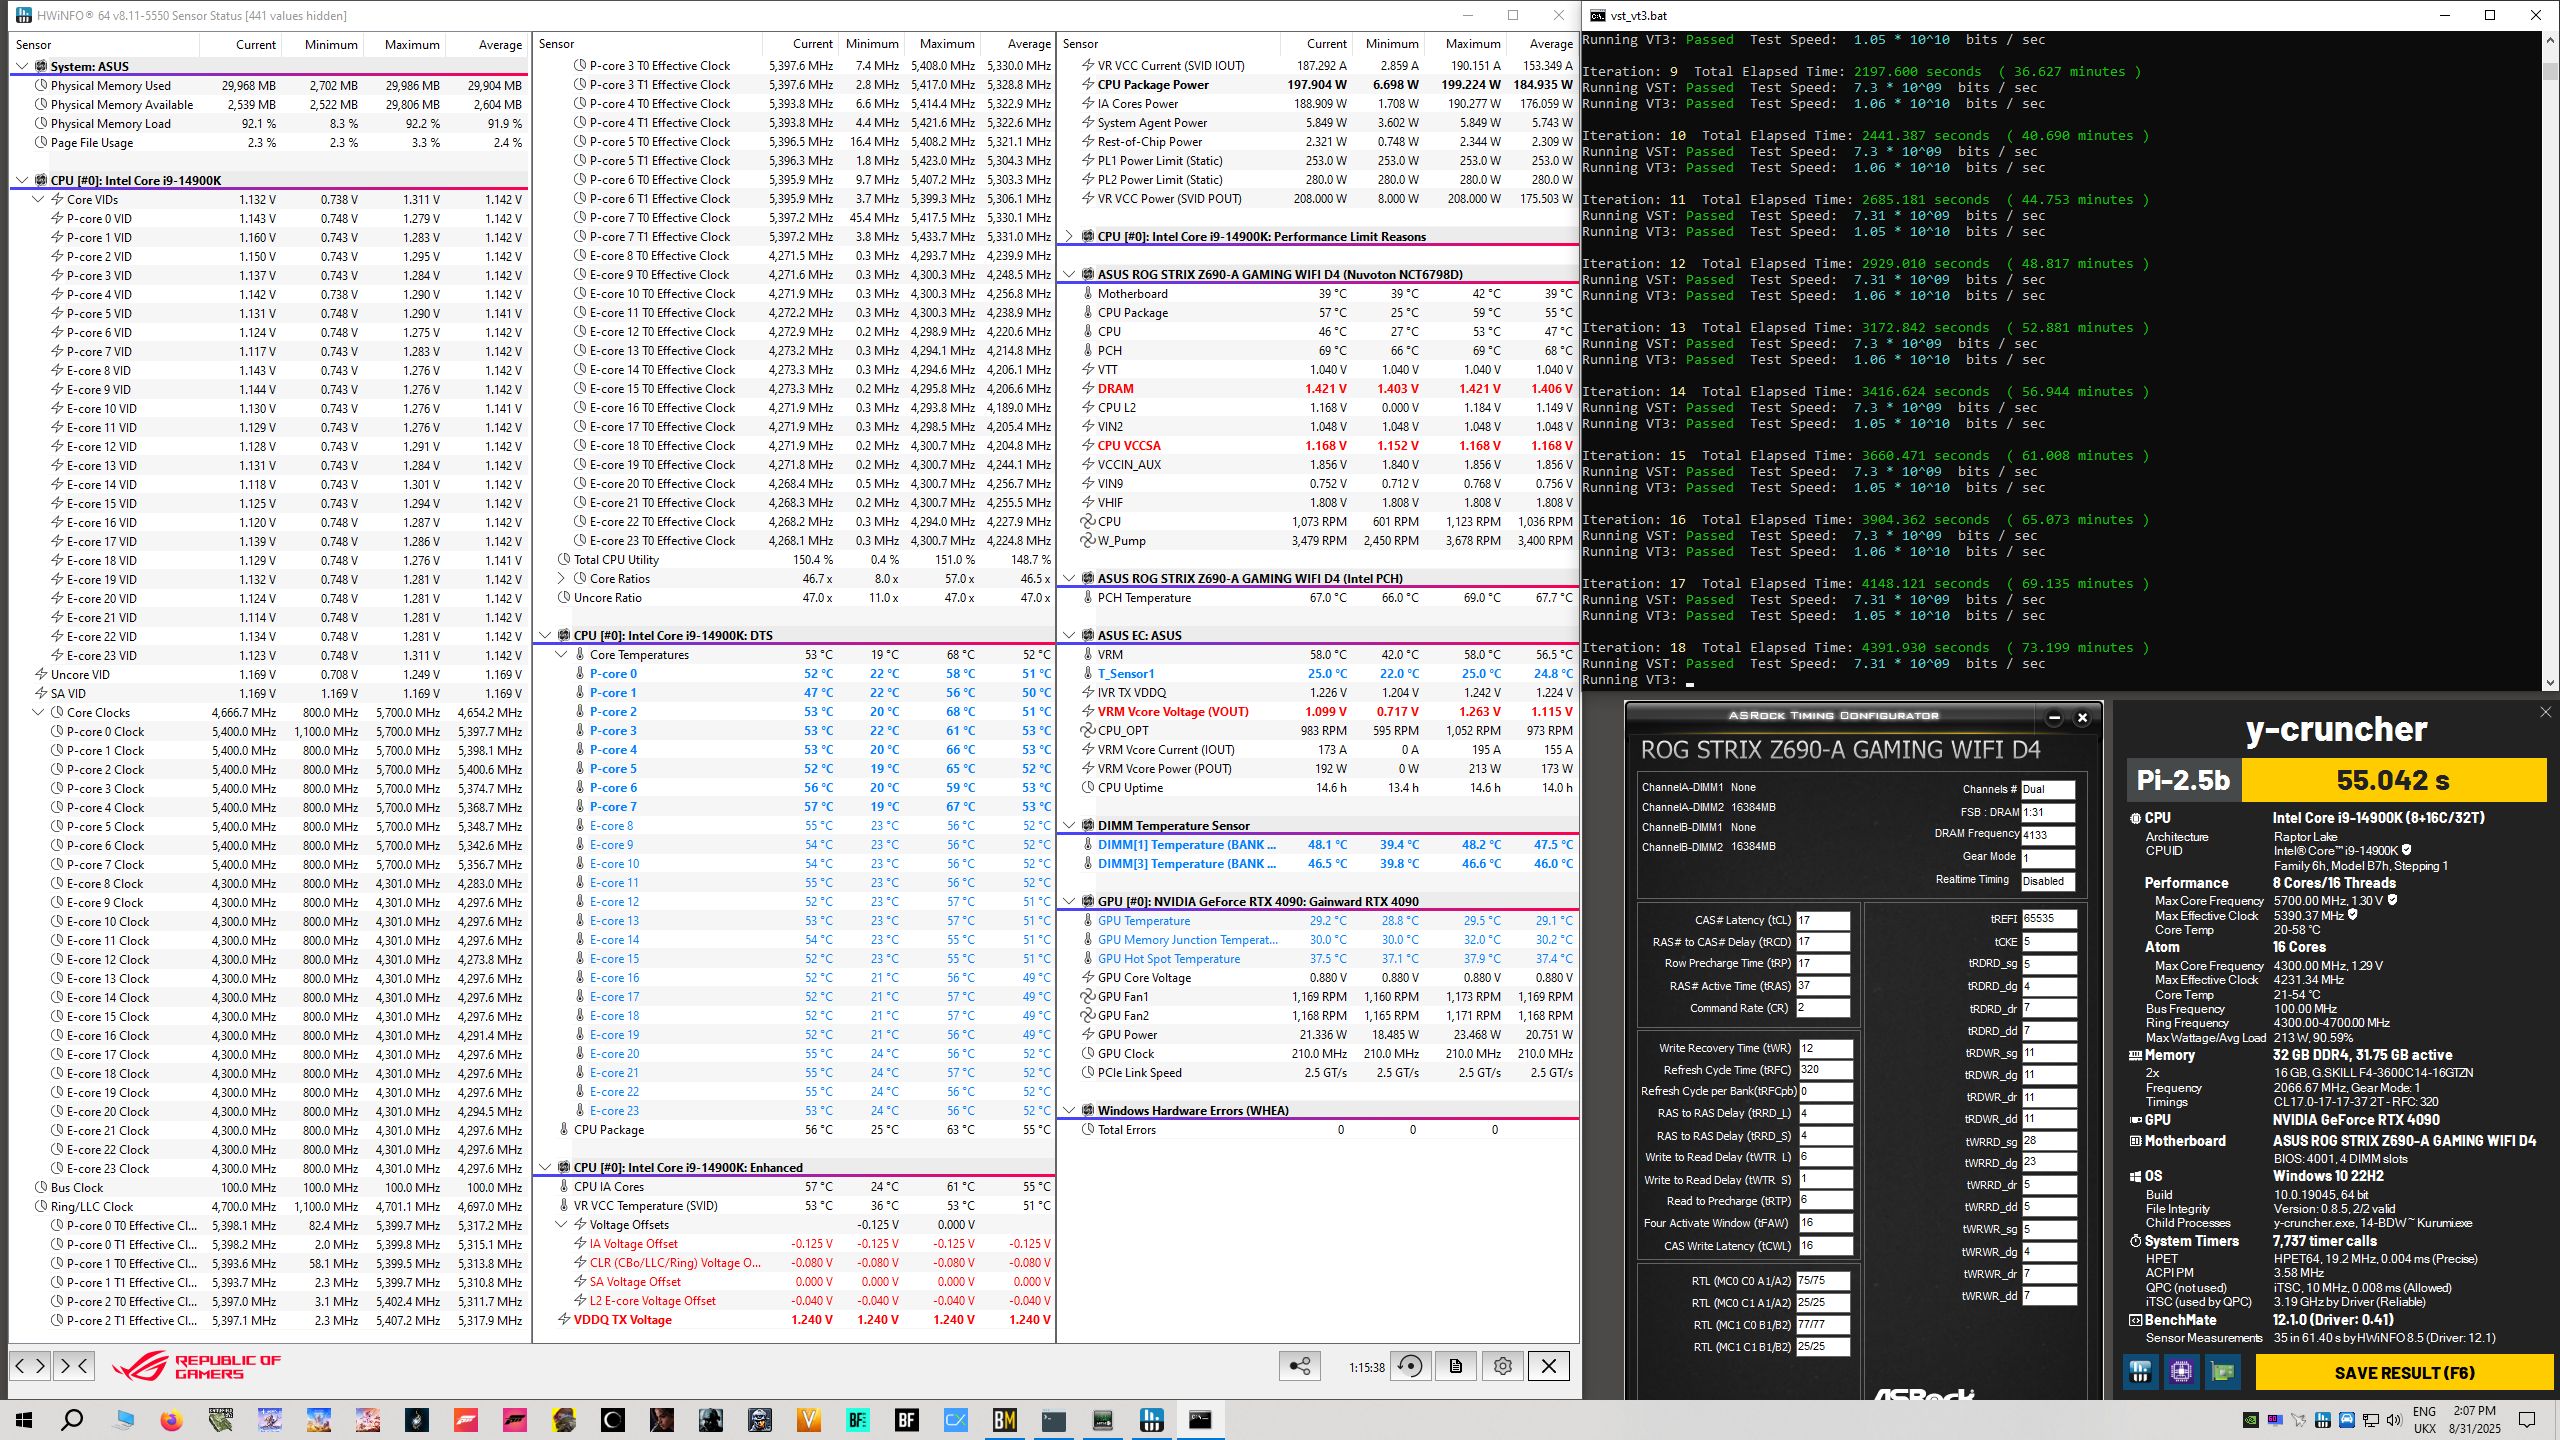Collapse Windows Hardware Errors (WHEA) group

[x=1069, y=1110]
